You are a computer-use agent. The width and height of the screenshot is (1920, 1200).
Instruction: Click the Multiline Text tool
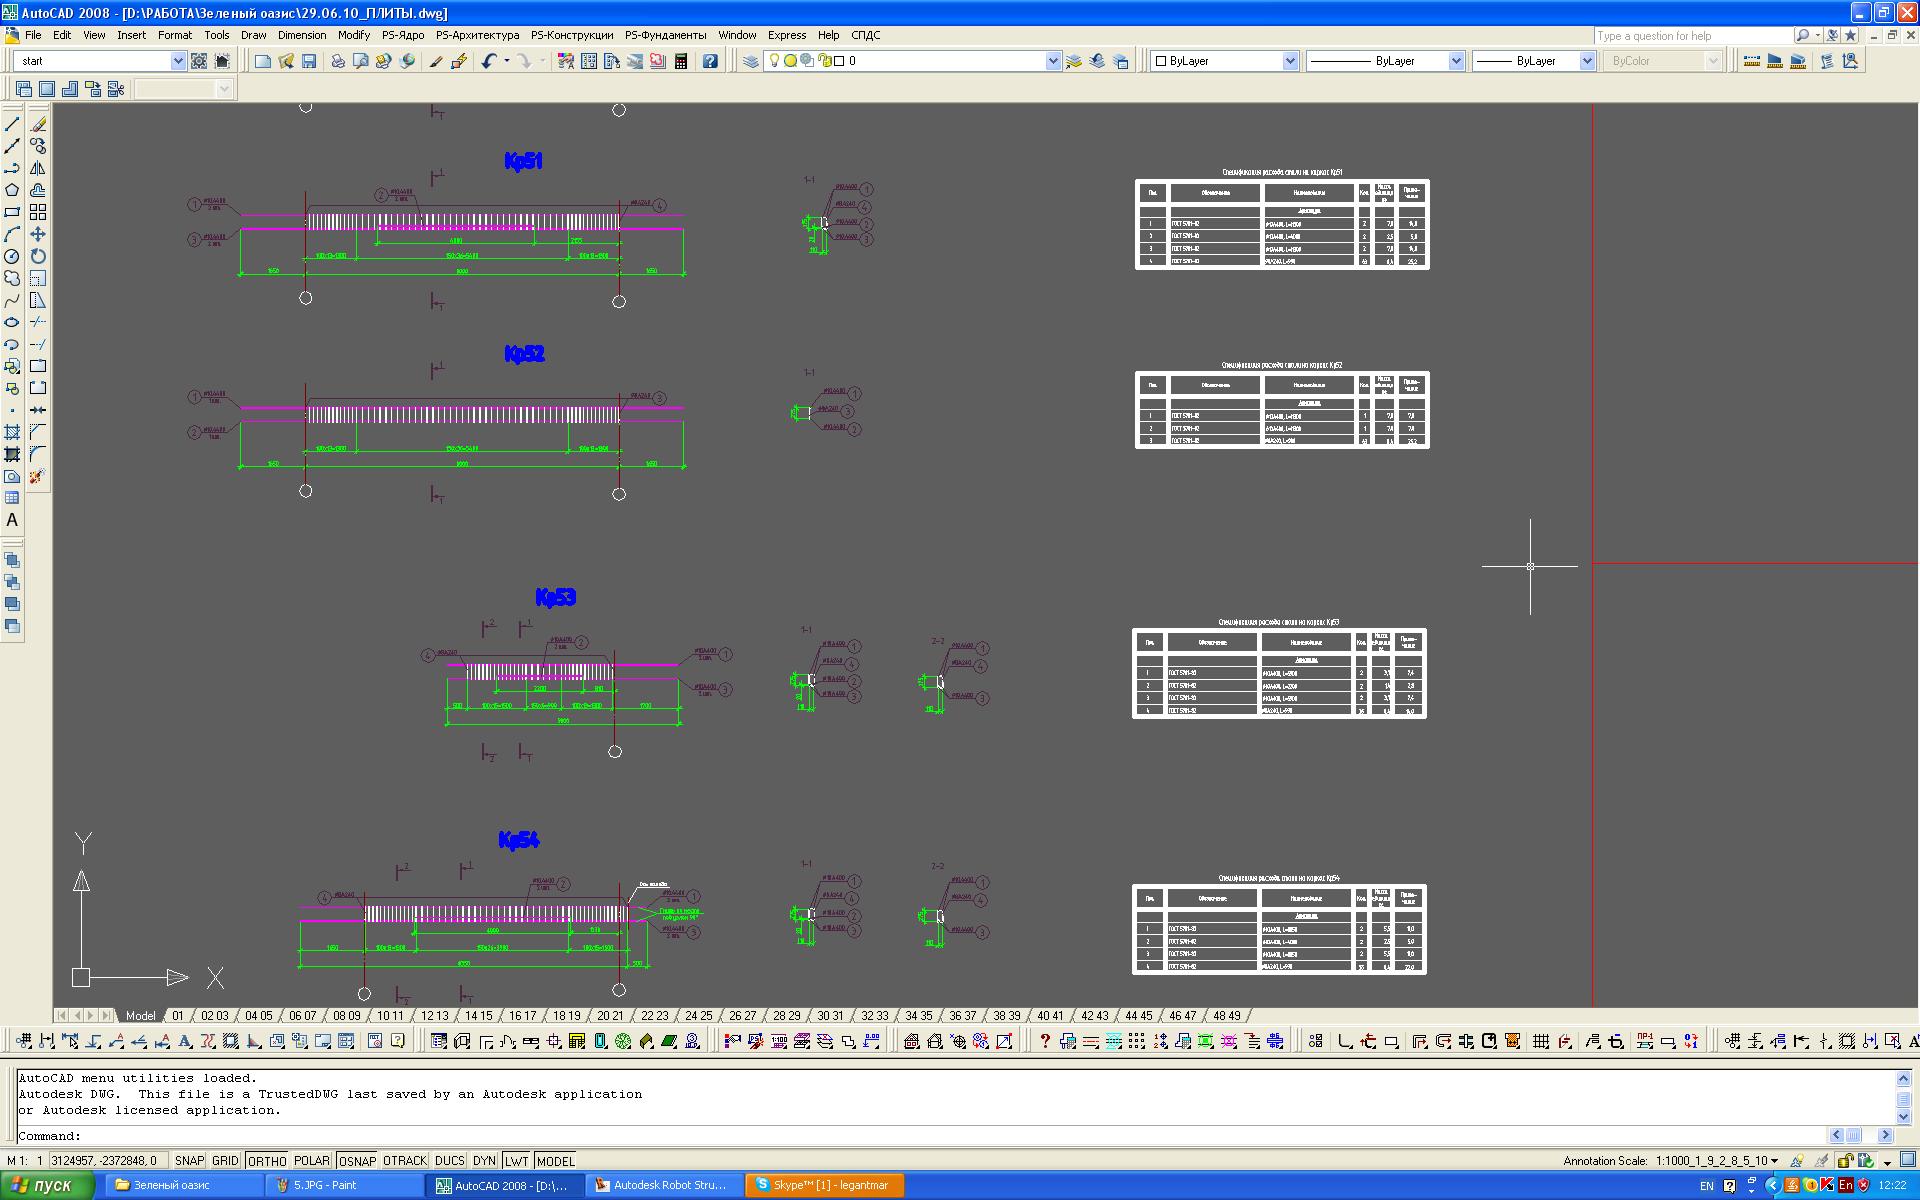[x=12, y=520]
